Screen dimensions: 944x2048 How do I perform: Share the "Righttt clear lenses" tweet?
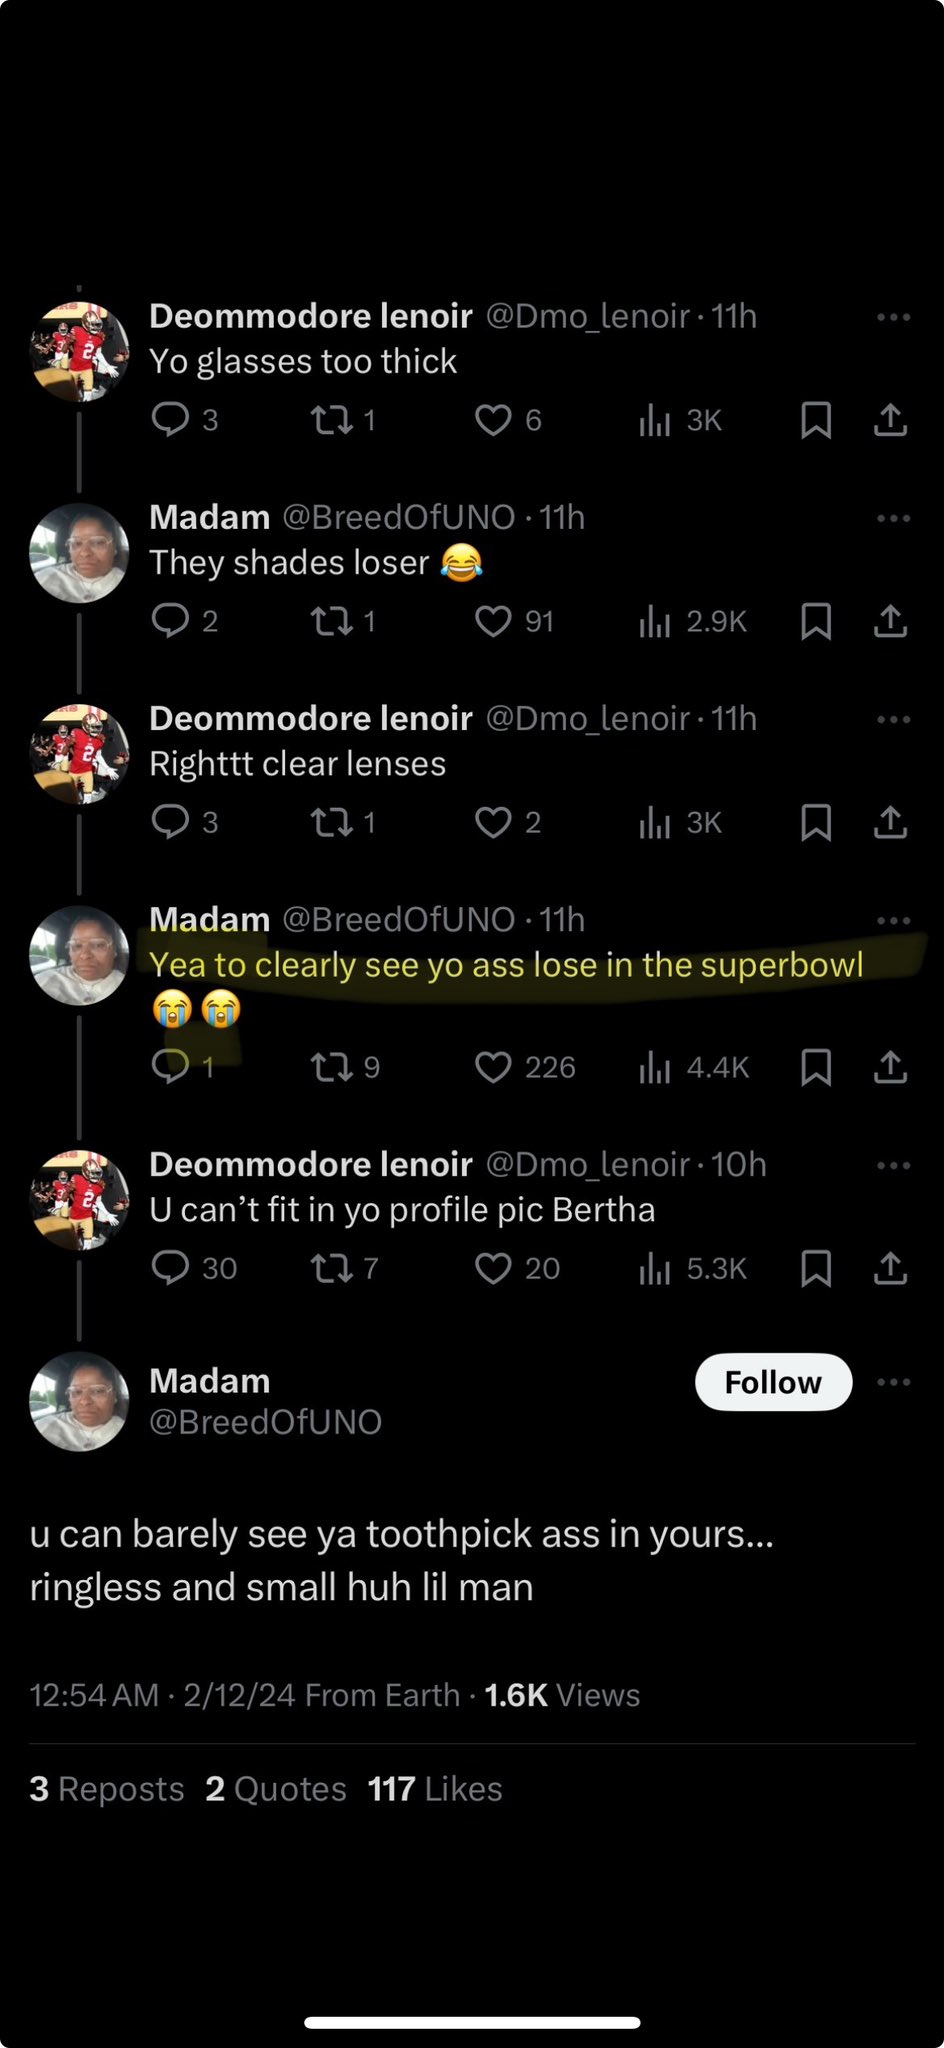coord(890,822)
